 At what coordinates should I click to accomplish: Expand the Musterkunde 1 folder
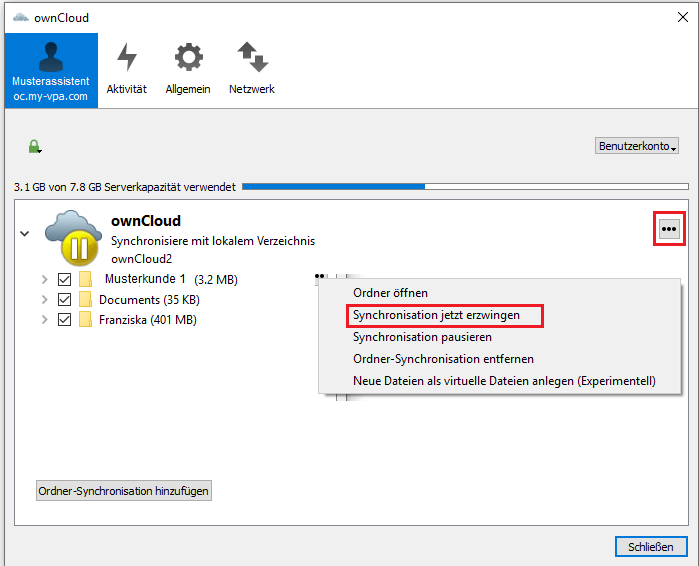pyautogui.click(x=44, y=279)
